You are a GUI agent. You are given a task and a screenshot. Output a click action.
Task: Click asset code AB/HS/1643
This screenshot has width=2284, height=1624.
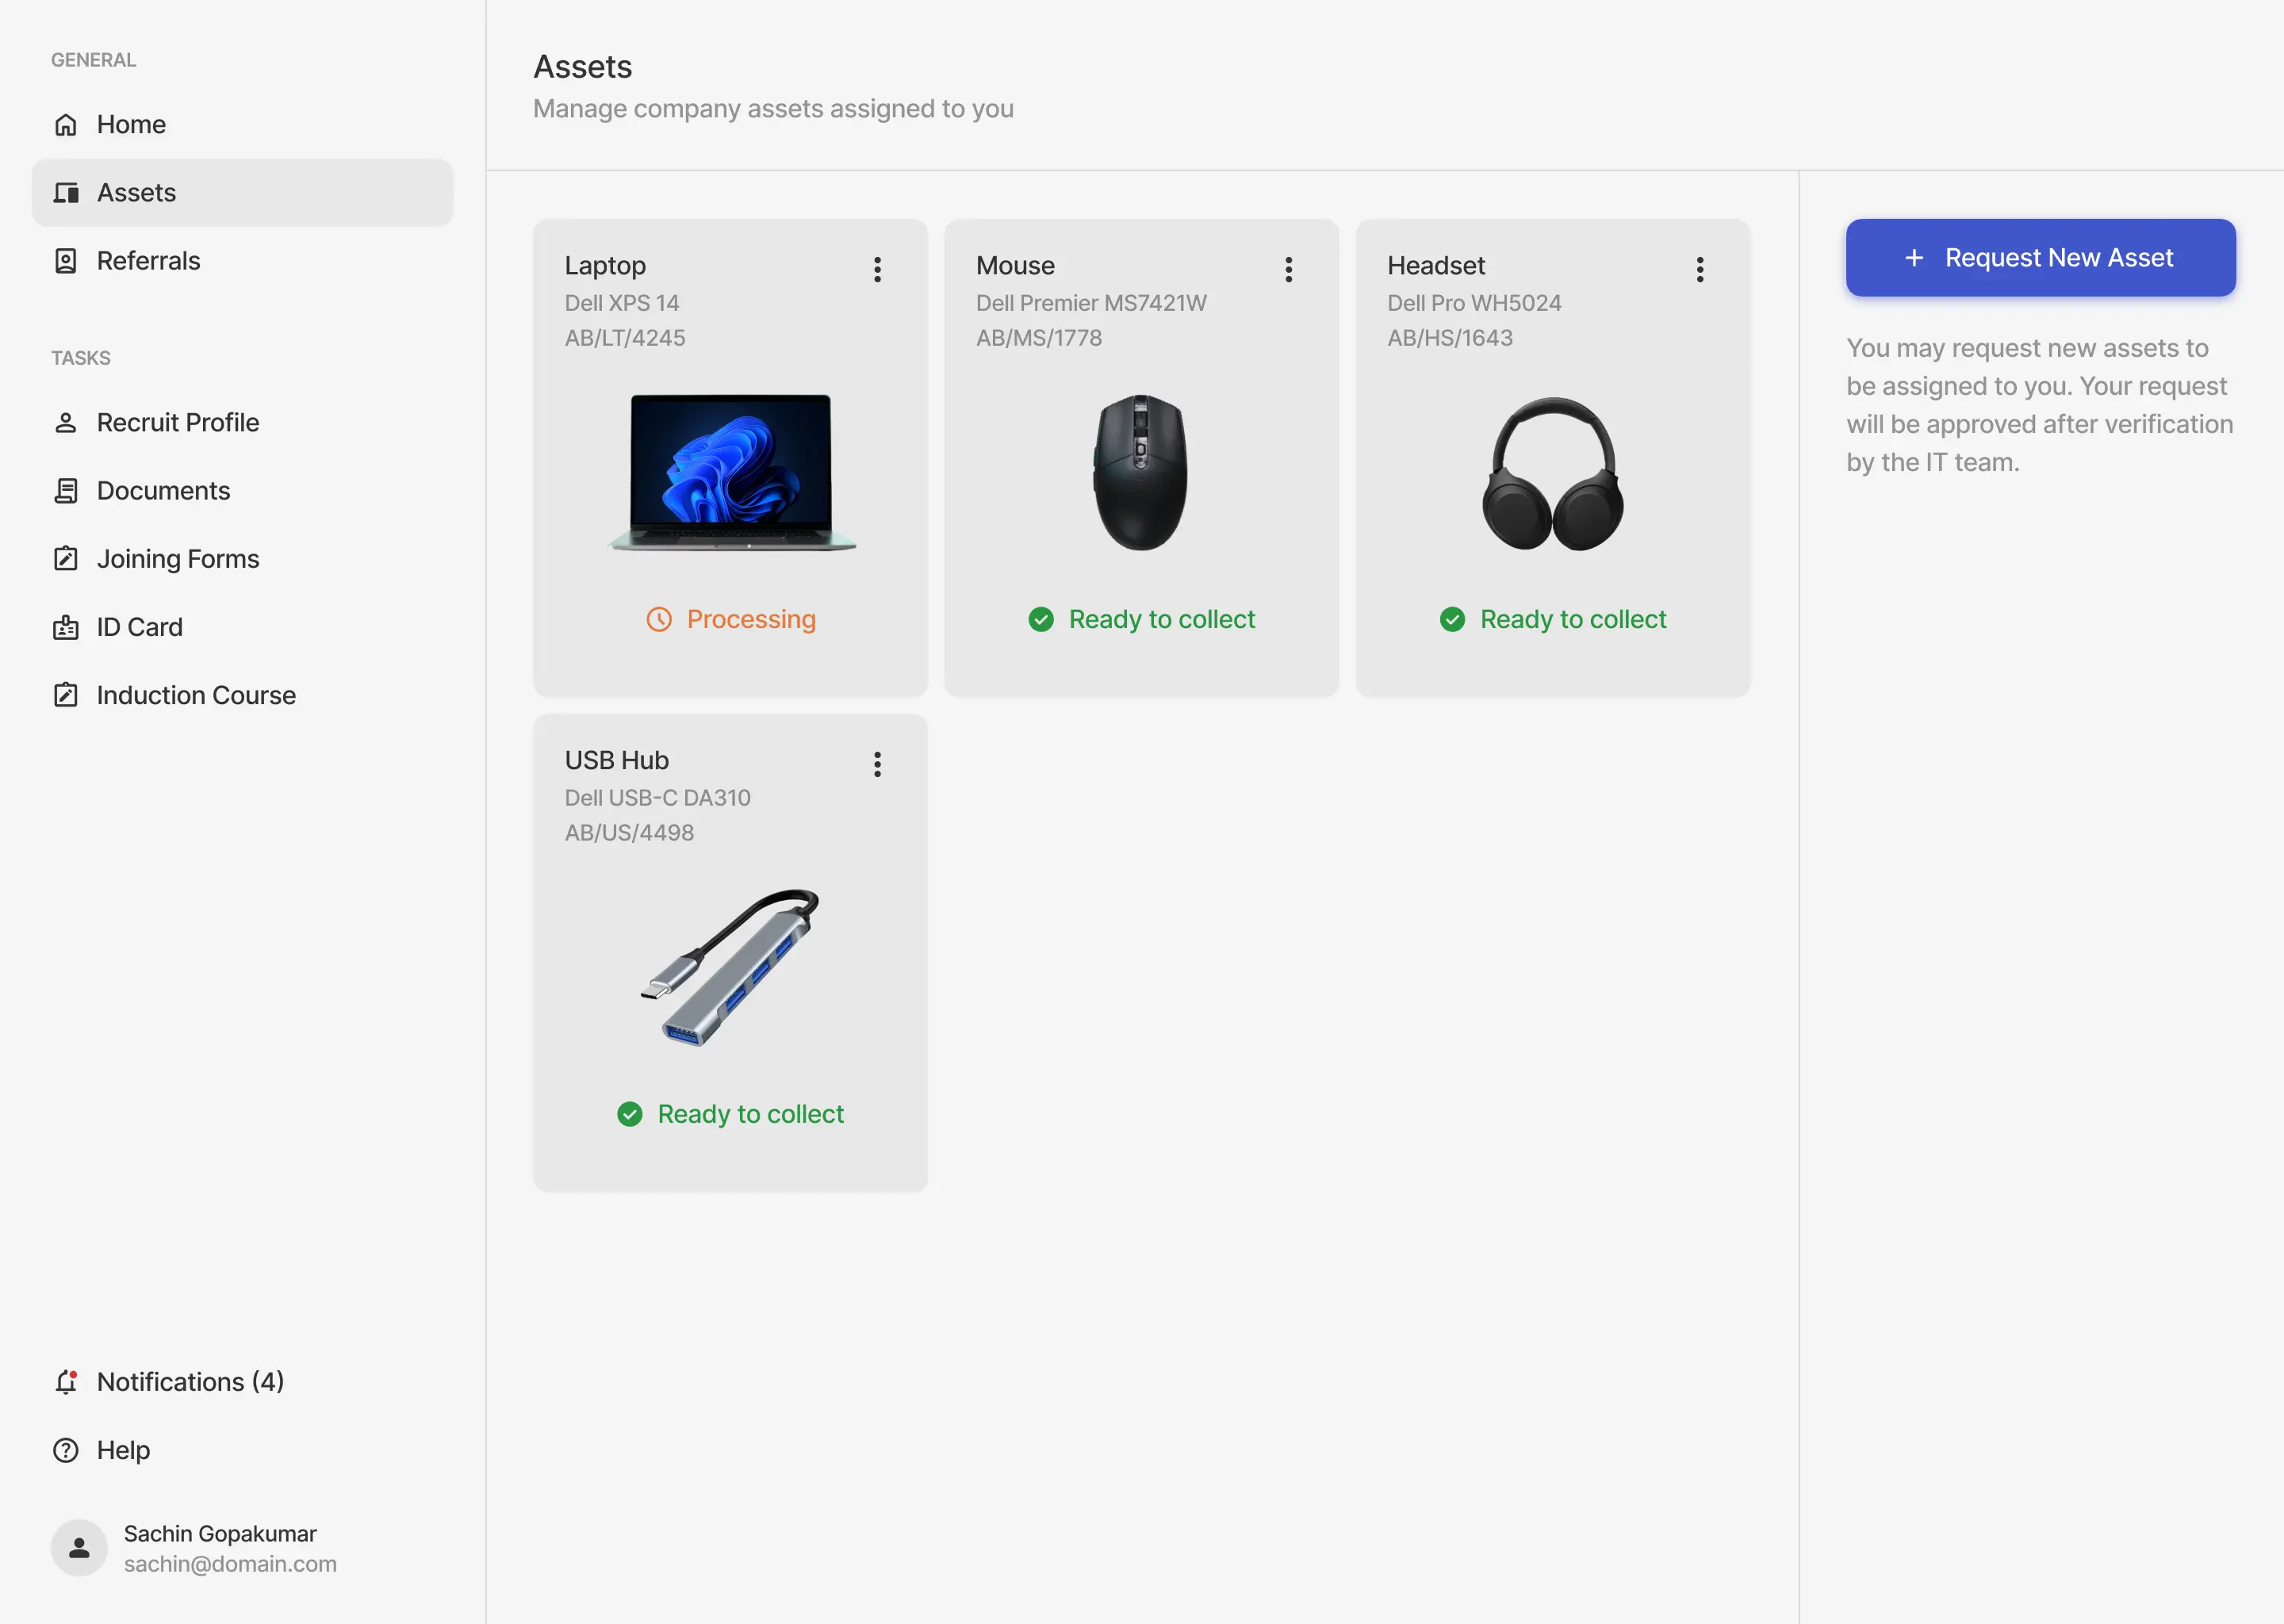tap(1450, 337)
